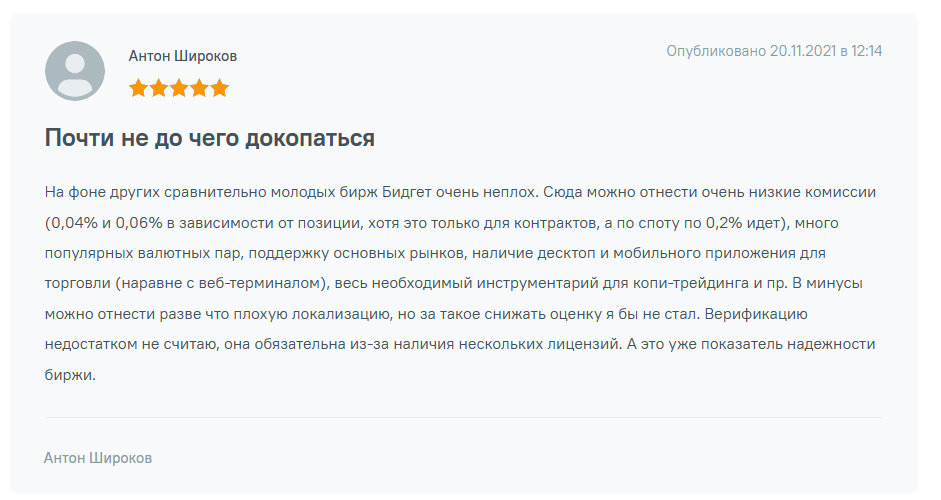Screen dimensions: 941x500
Task: Click the publication date 20.11.2021
Action: [803, 50]
